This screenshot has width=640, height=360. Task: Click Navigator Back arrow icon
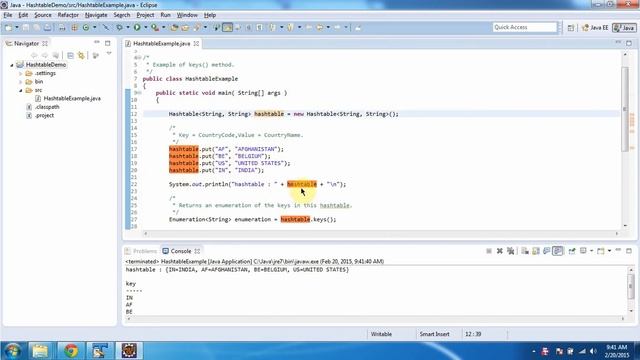pyautogui.click(x=34, y=55)
